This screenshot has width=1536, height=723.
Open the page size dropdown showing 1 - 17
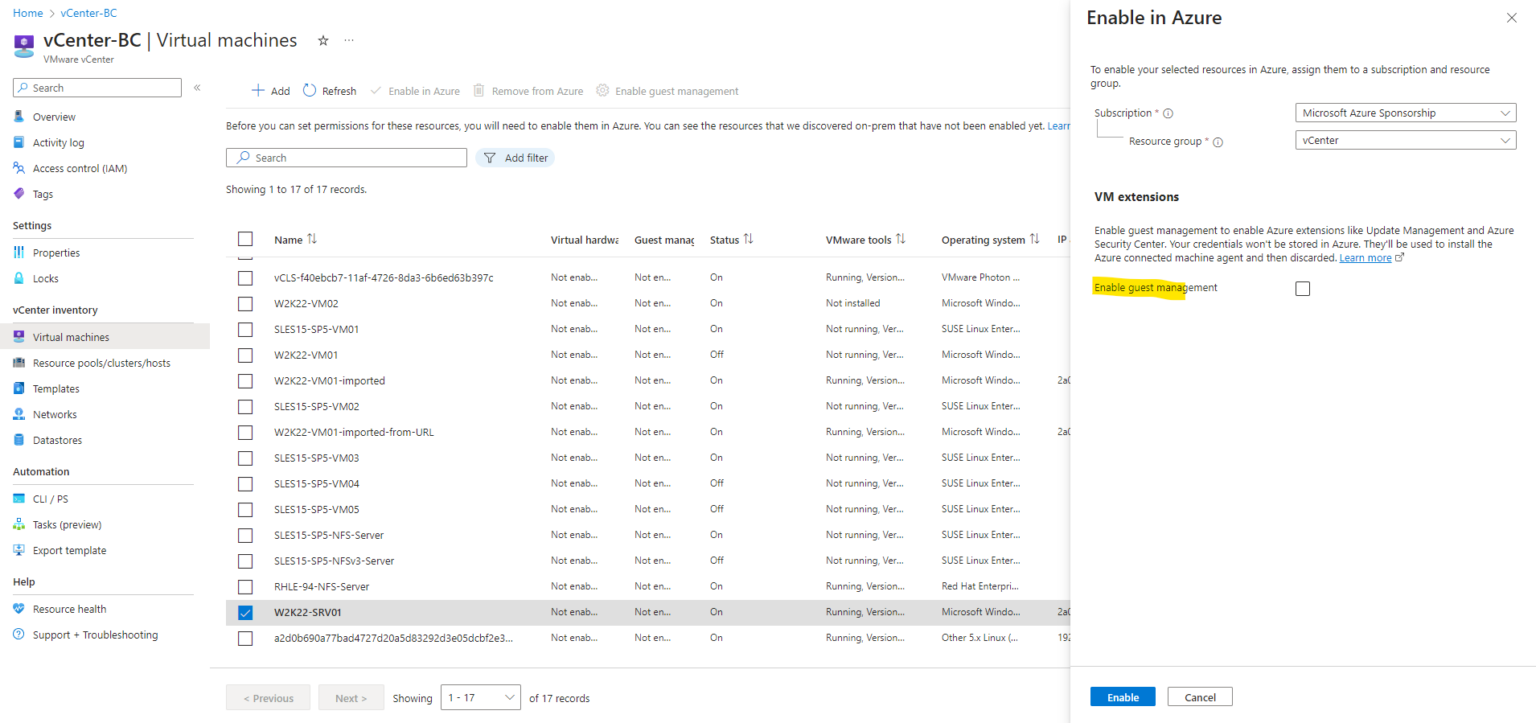pos(481,697)
